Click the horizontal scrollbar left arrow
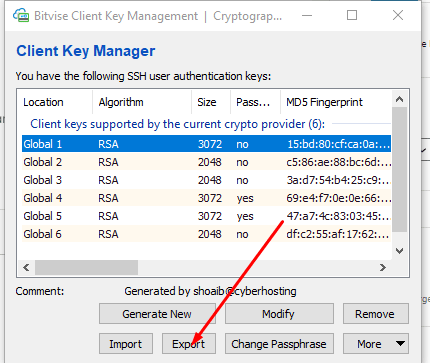 click(x=26, y=267)
